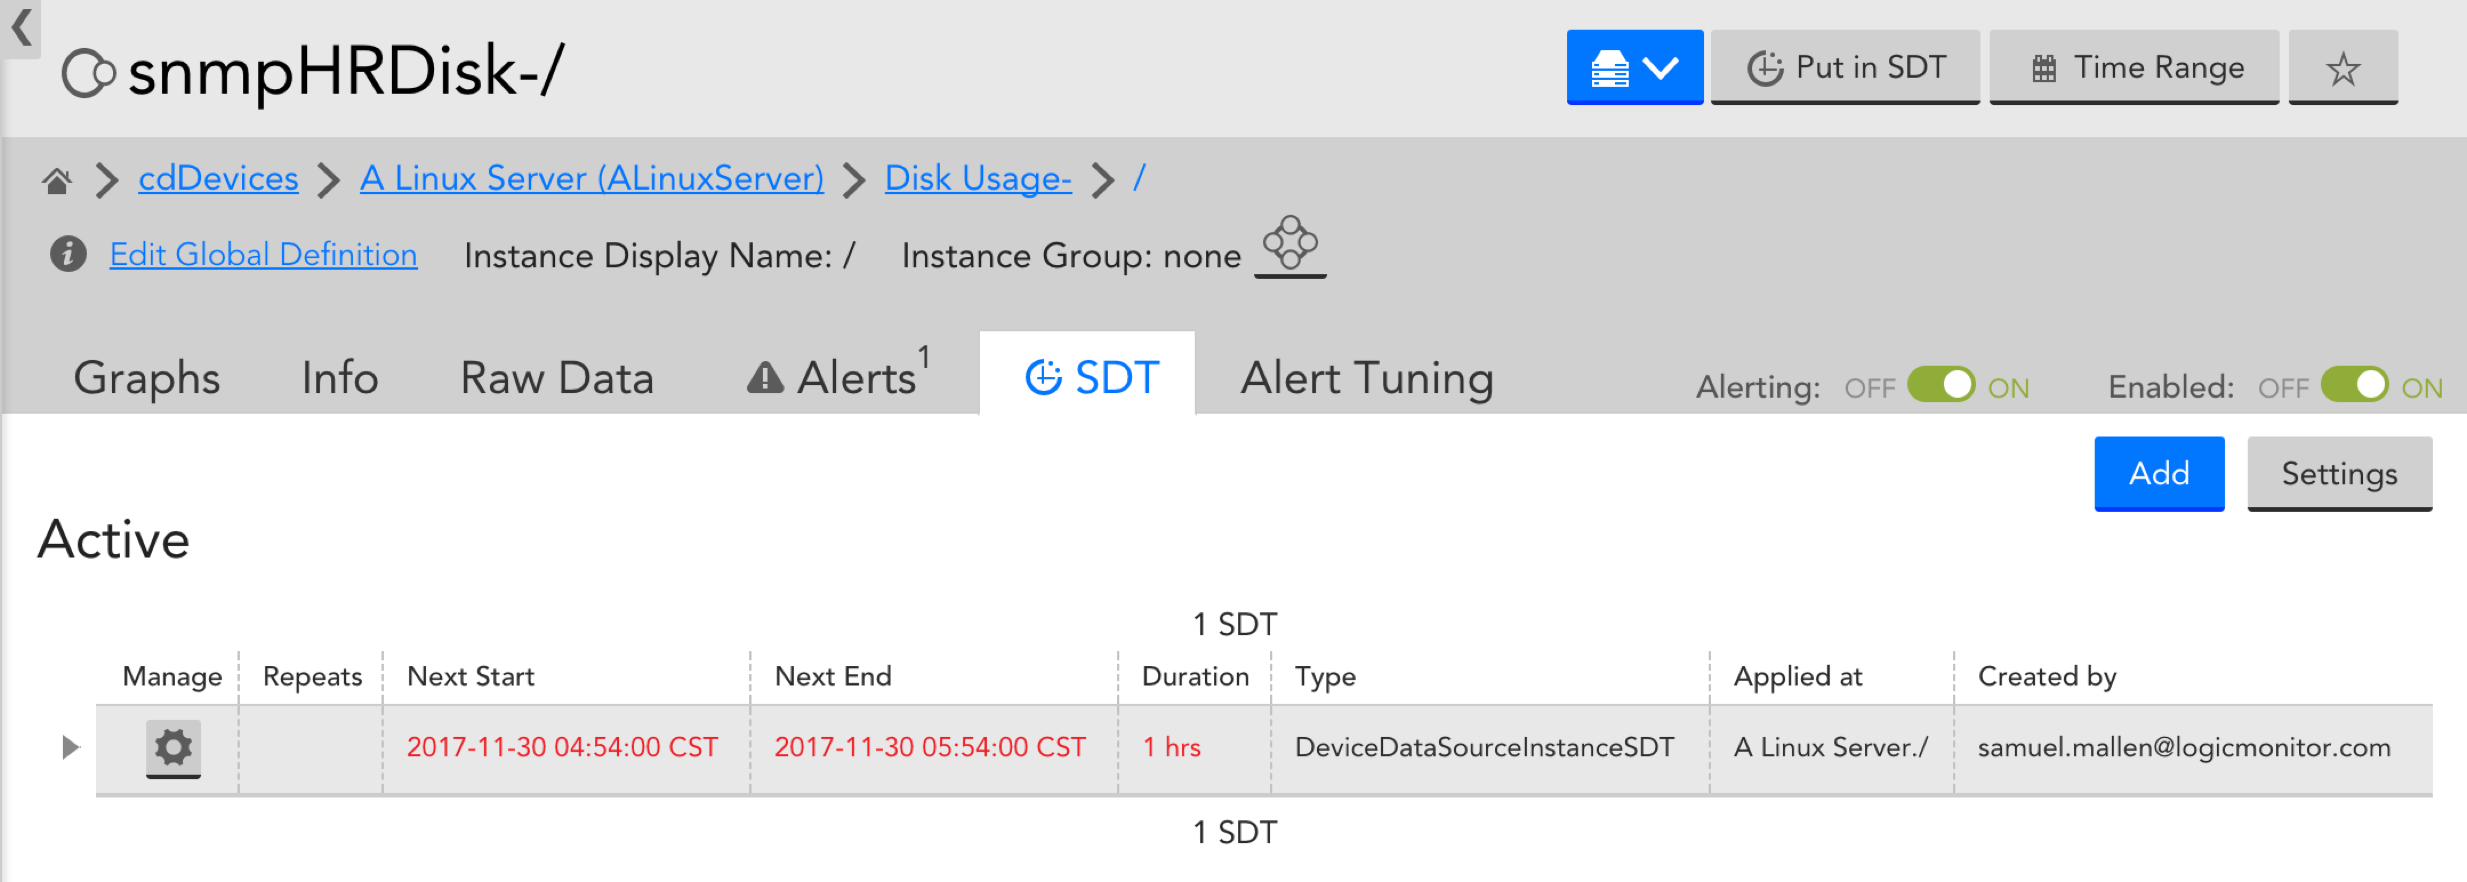Click the instance icon beside snmpHRDisk title

coord(88,73)
